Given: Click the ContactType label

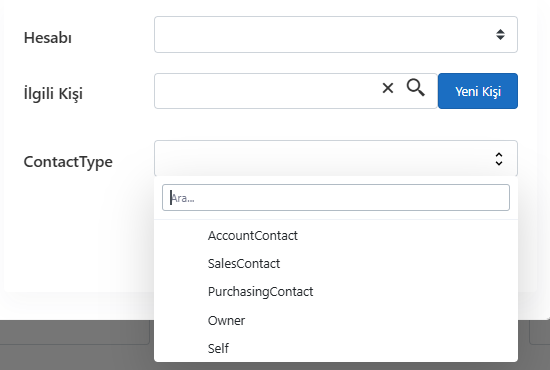Looking at the screenshot, I should pos(68,162).
